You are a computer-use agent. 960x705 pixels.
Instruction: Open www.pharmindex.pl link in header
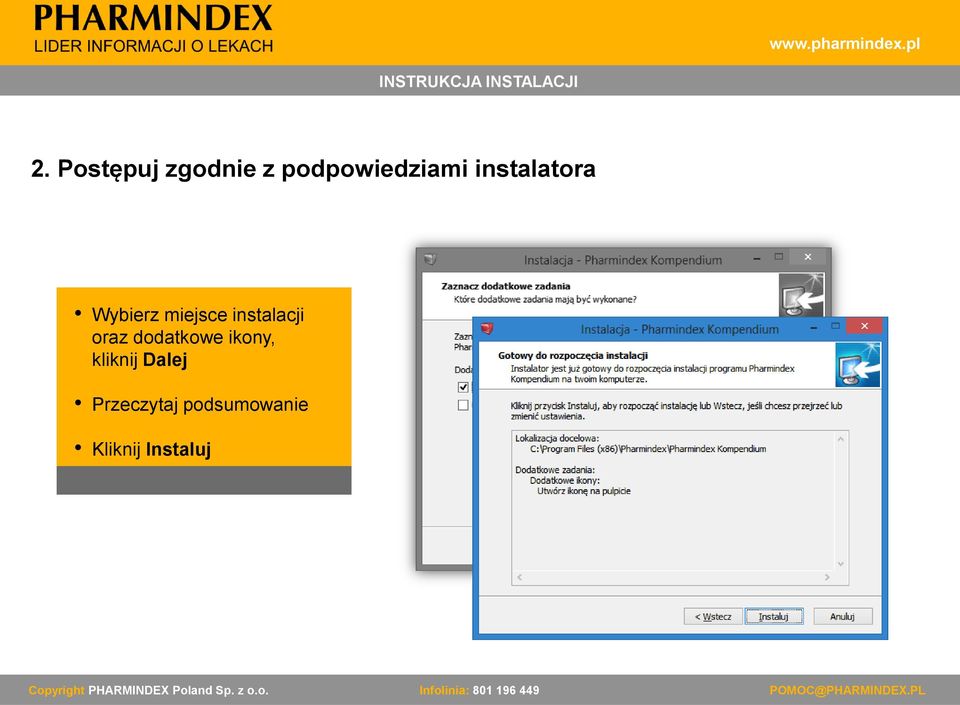point(845,44)
